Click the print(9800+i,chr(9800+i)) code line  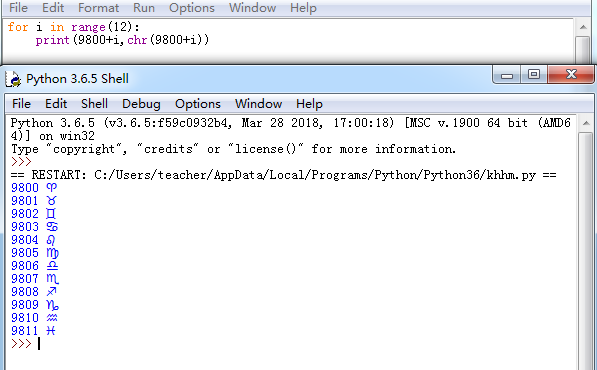point(122,40)
